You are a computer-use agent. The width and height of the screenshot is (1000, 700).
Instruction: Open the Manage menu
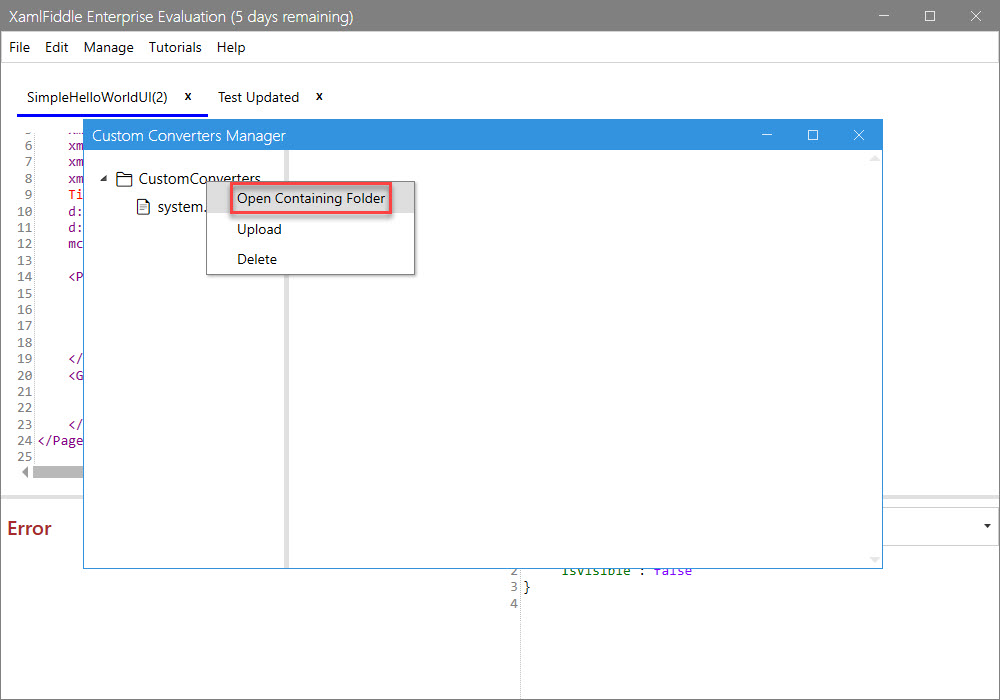(108, 47)
